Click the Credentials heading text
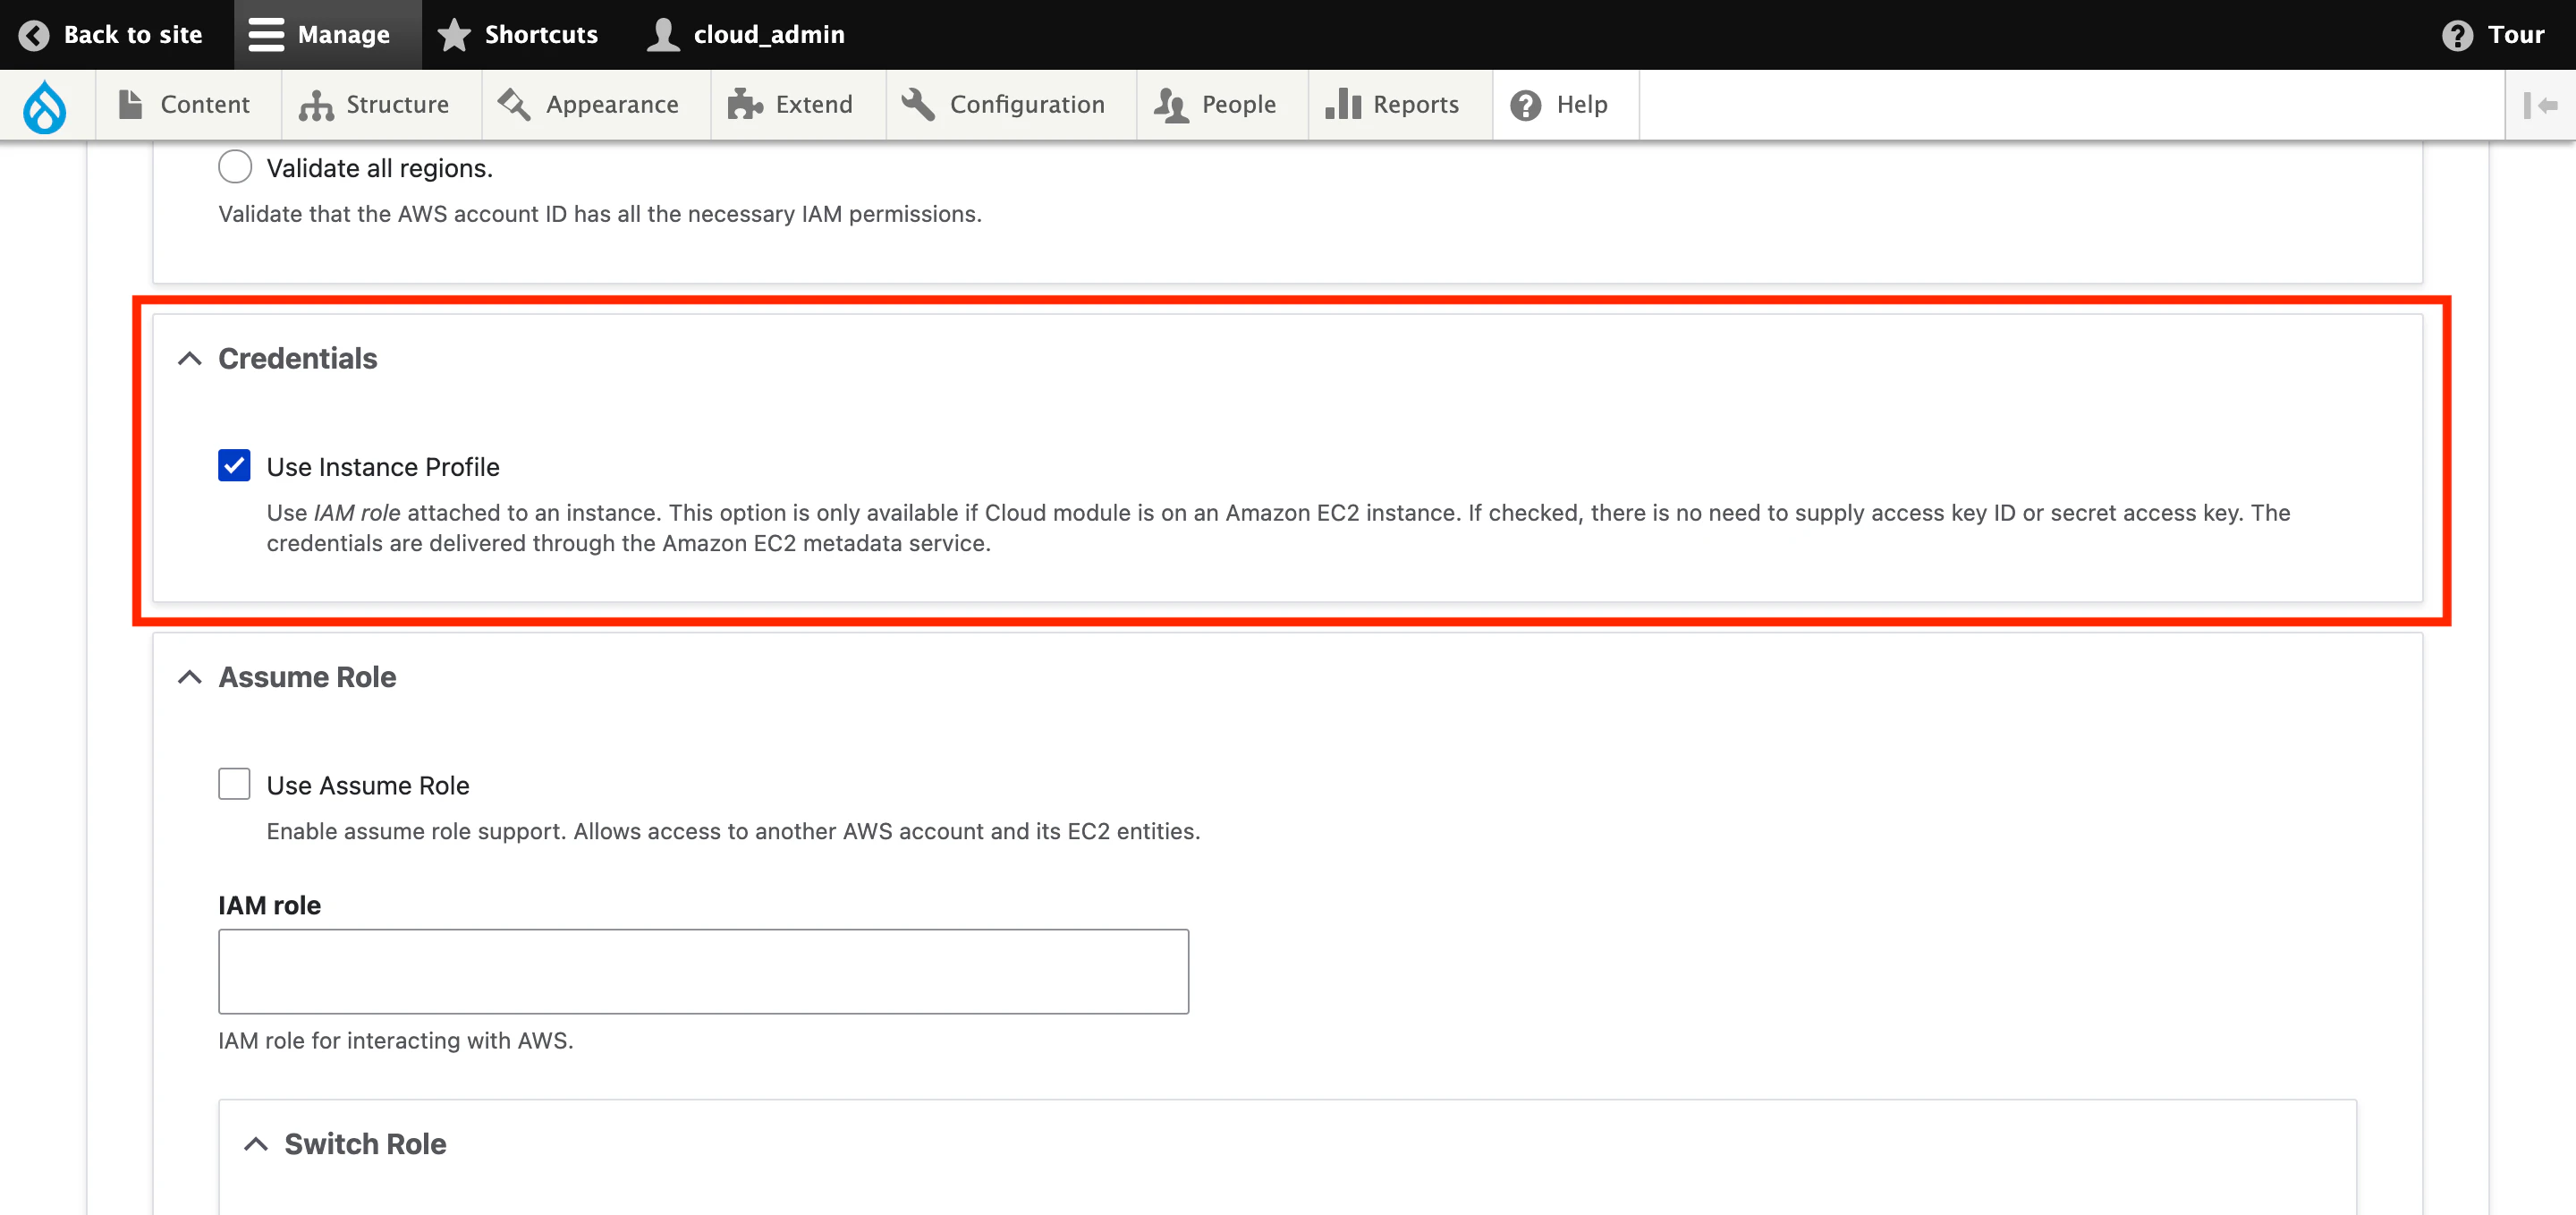 click(298, 358)
